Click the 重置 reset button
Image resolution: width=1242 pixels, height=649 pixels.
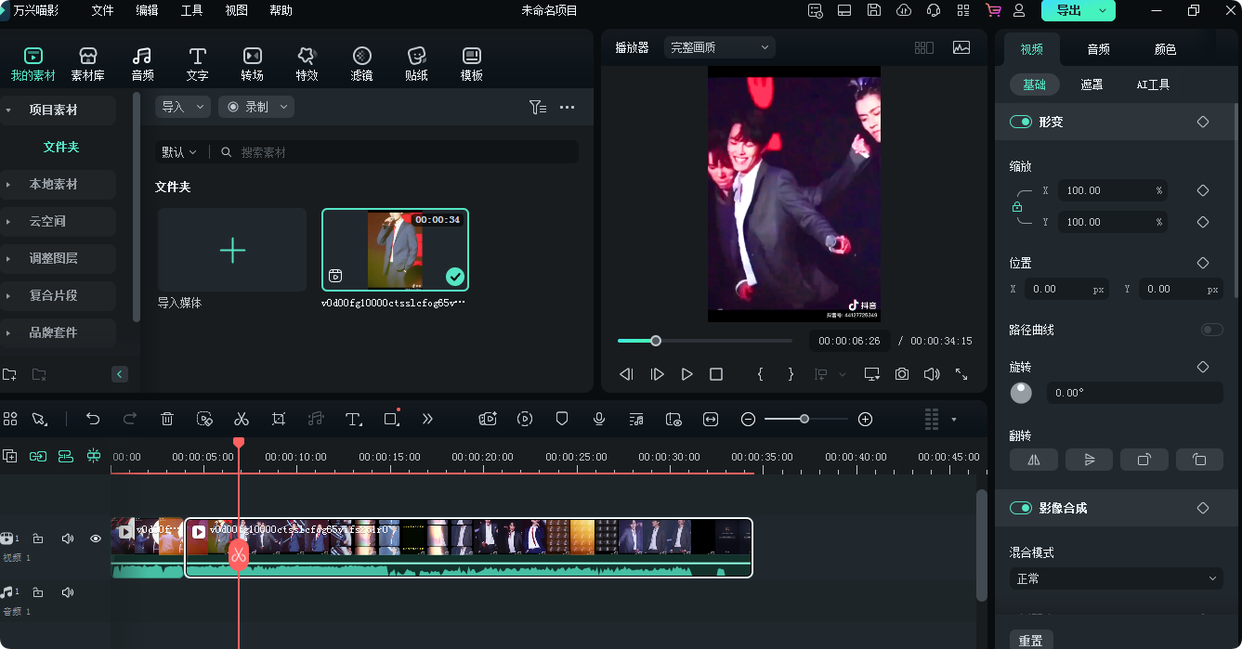(1030, 641)
